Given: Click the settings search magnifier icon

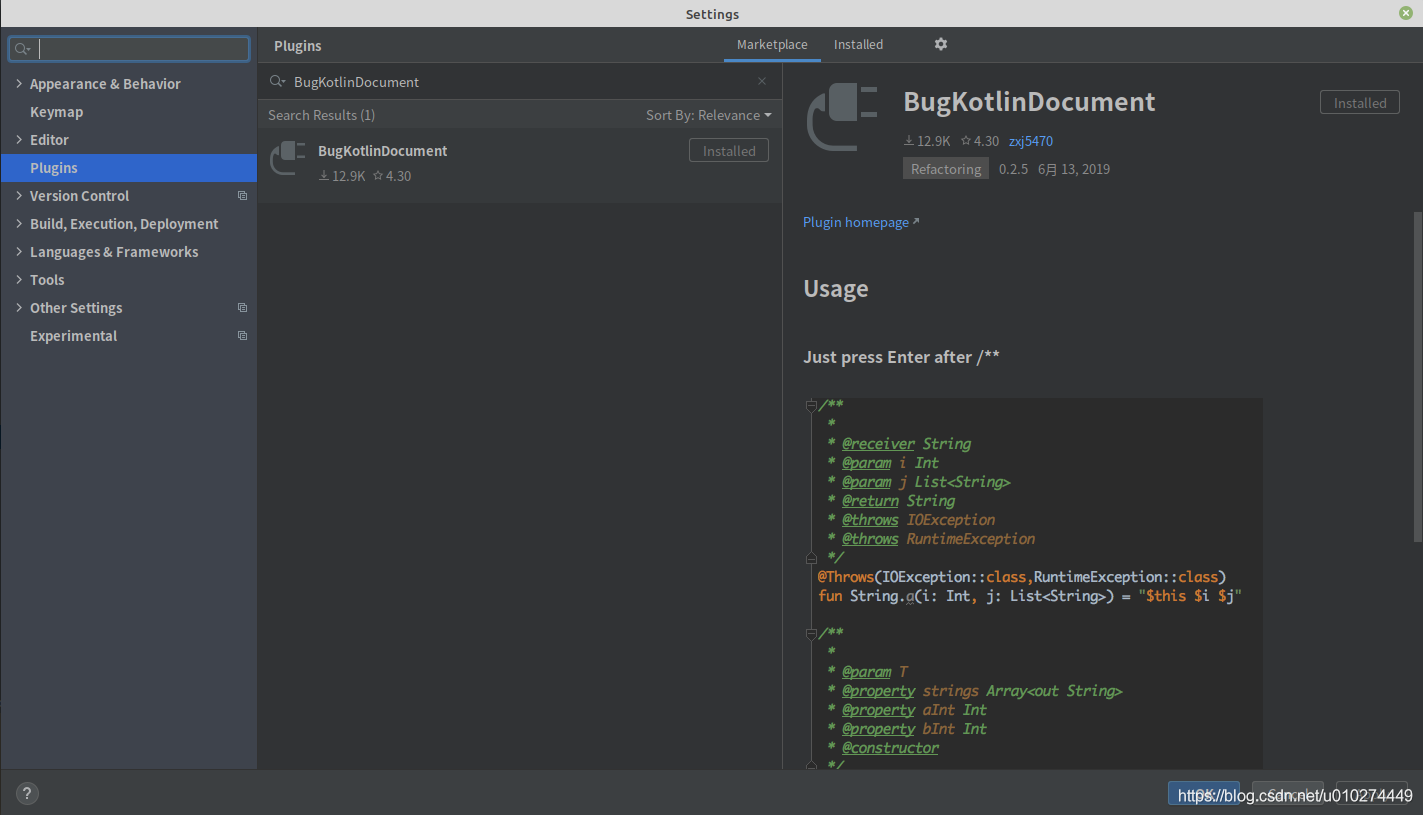Looking at the screenshot, I should coord(22,49).
